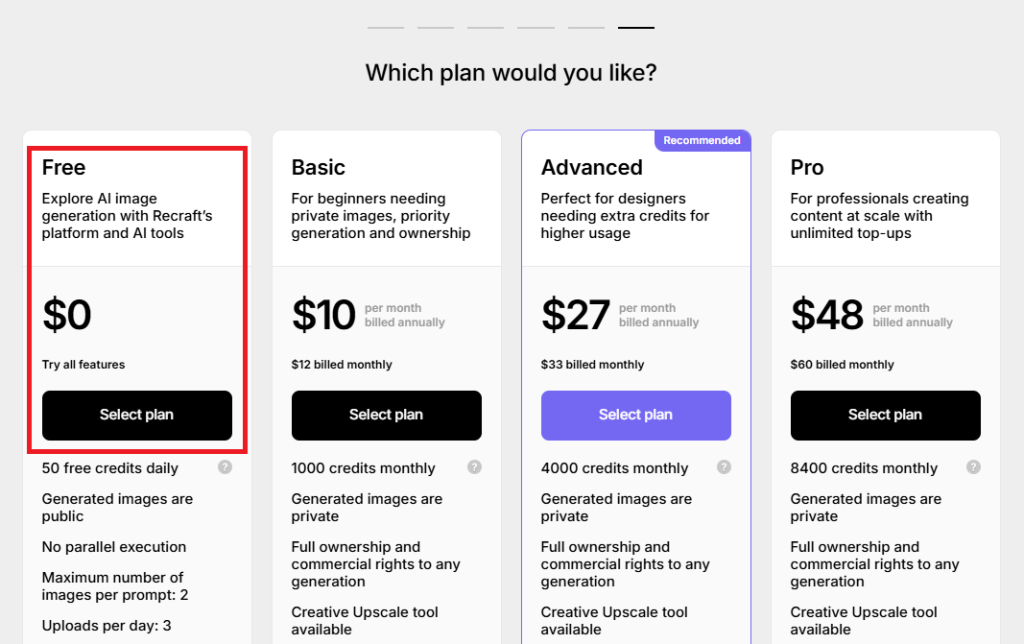Click the active sixth progress step indicator

click(x=636, y=27)
